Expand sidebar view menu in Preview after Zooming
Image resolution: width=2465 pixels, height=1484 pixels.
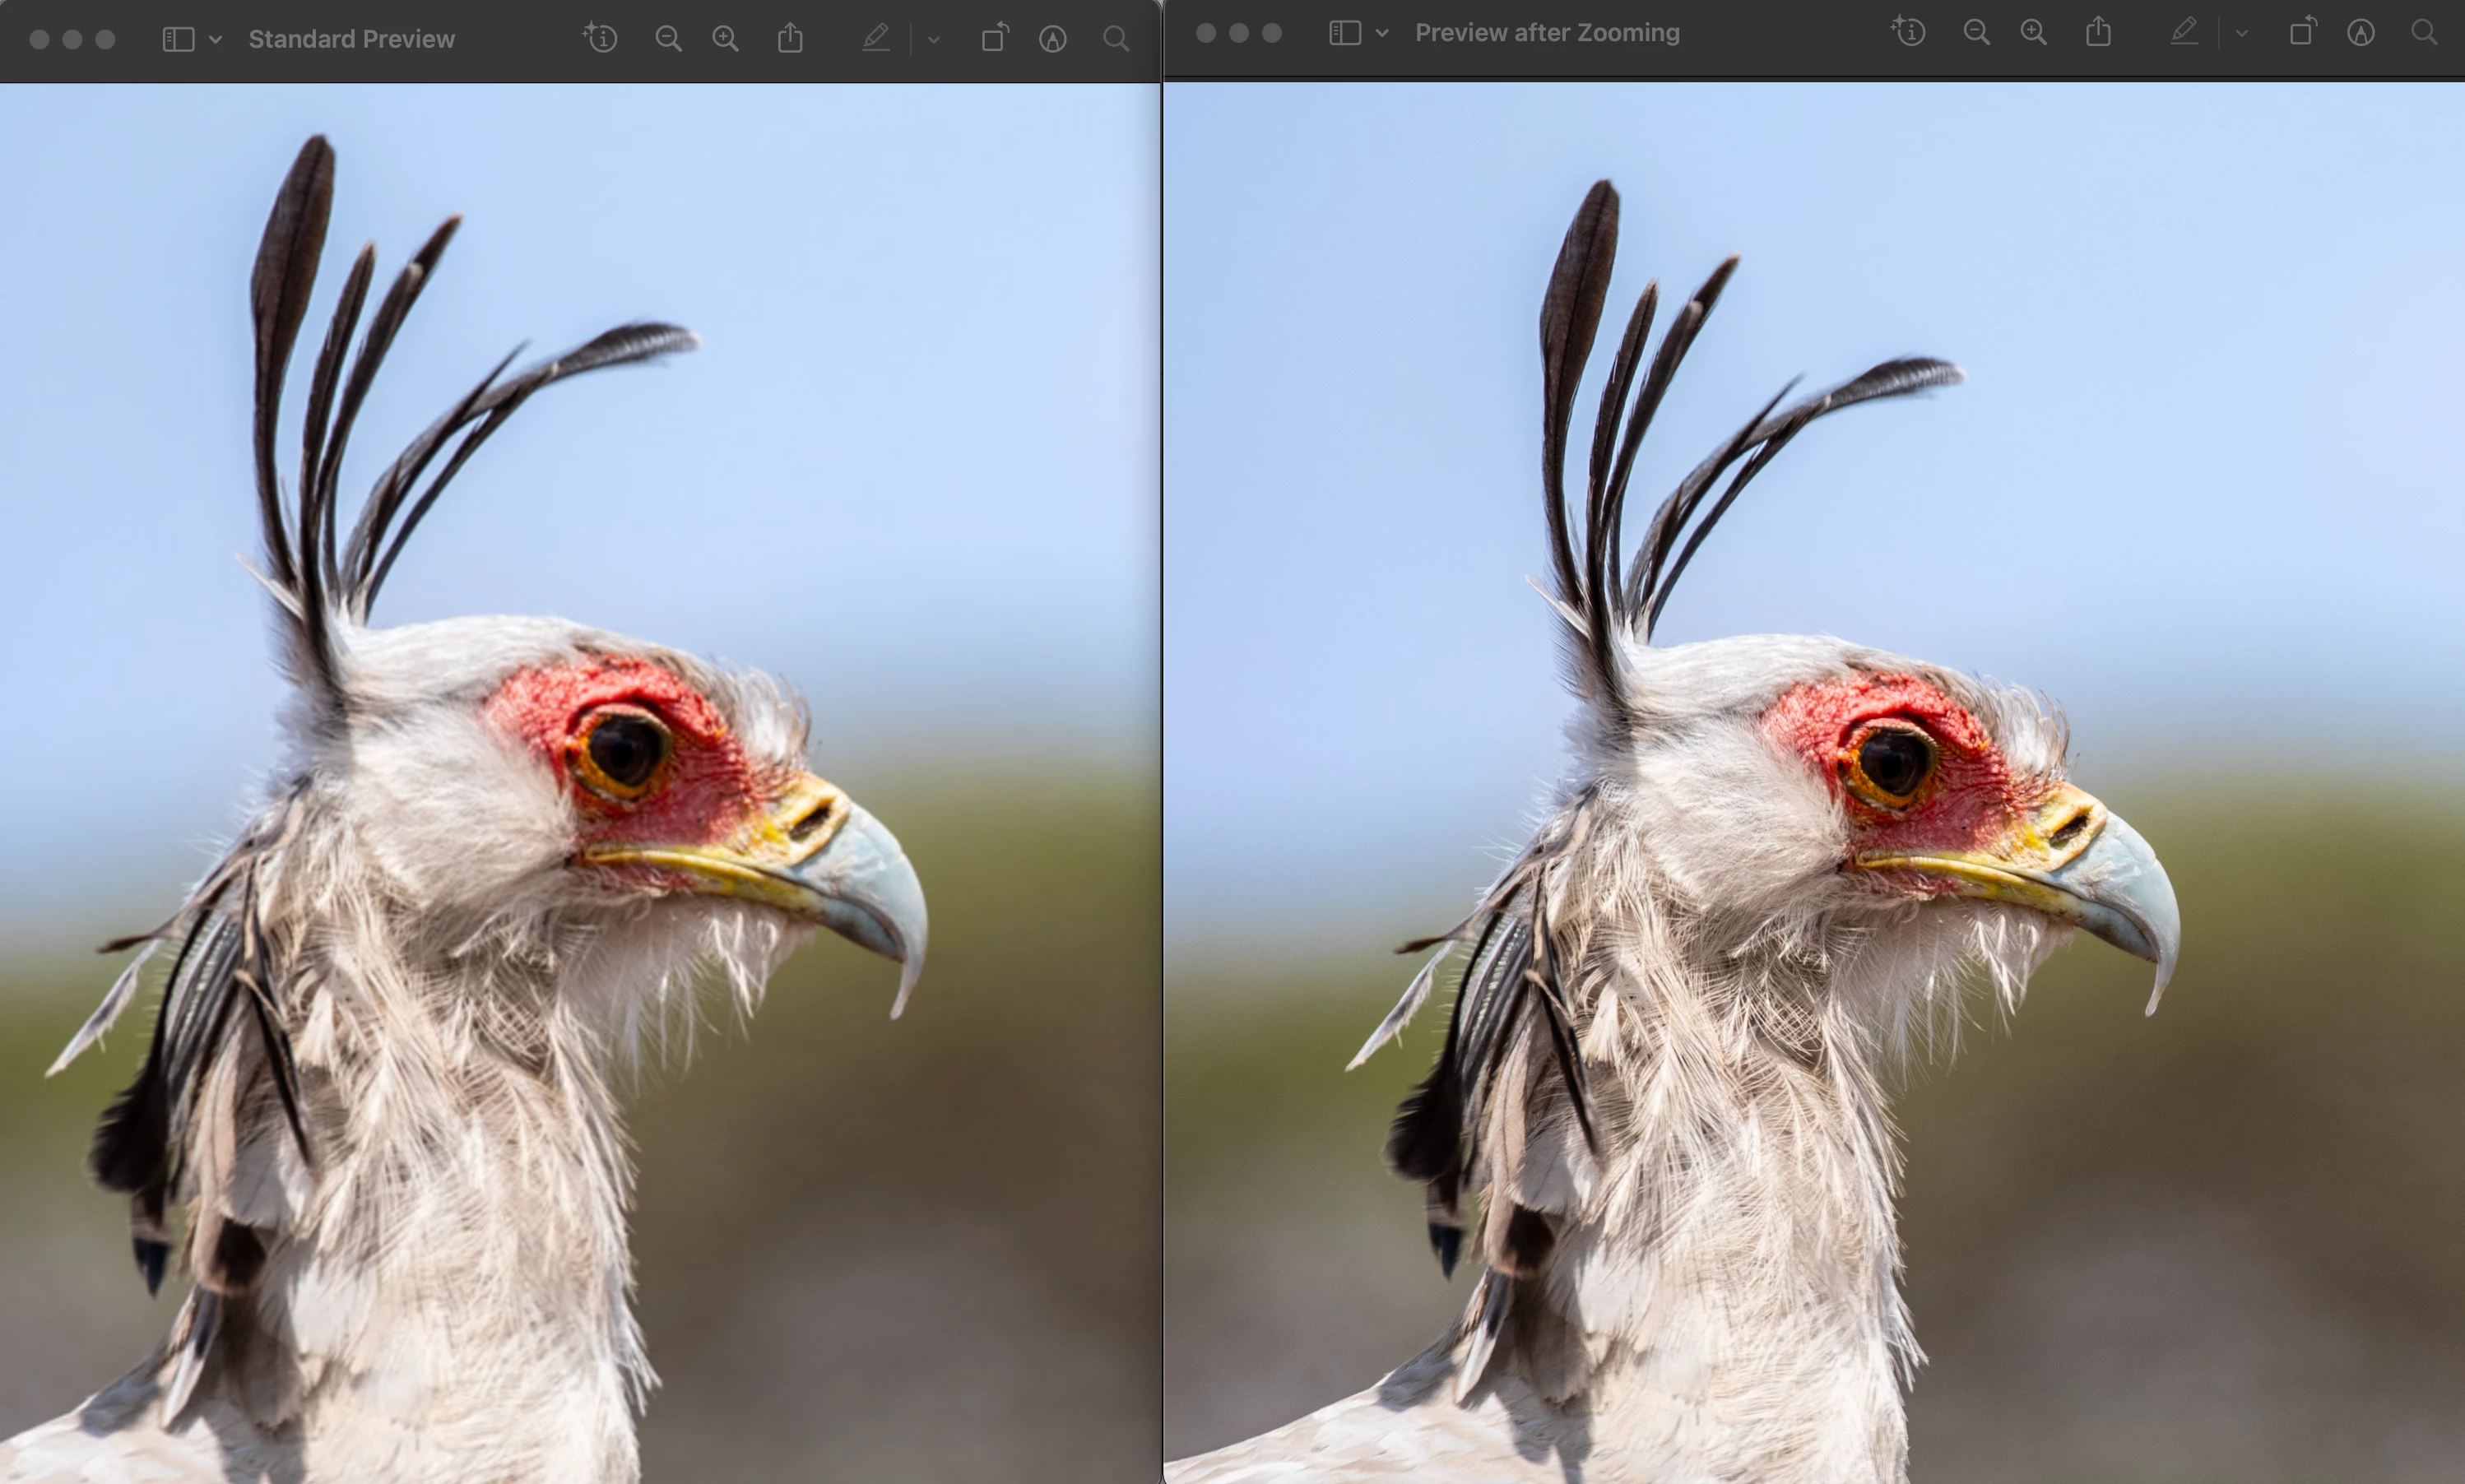[x=1382, y=33]
